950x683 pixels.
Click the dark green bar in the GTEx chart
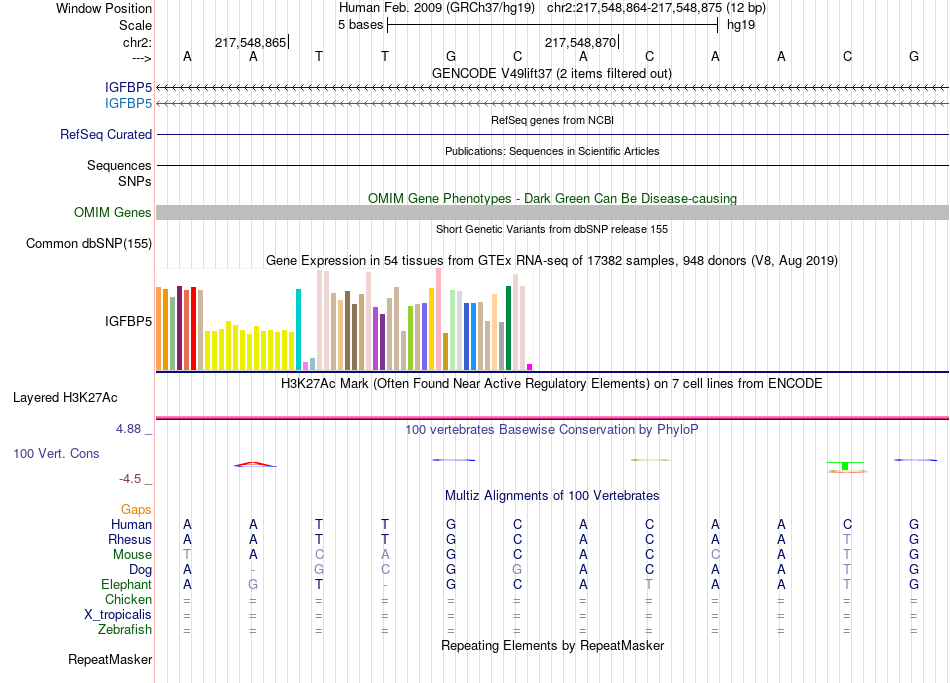click(x=508, y=328)
